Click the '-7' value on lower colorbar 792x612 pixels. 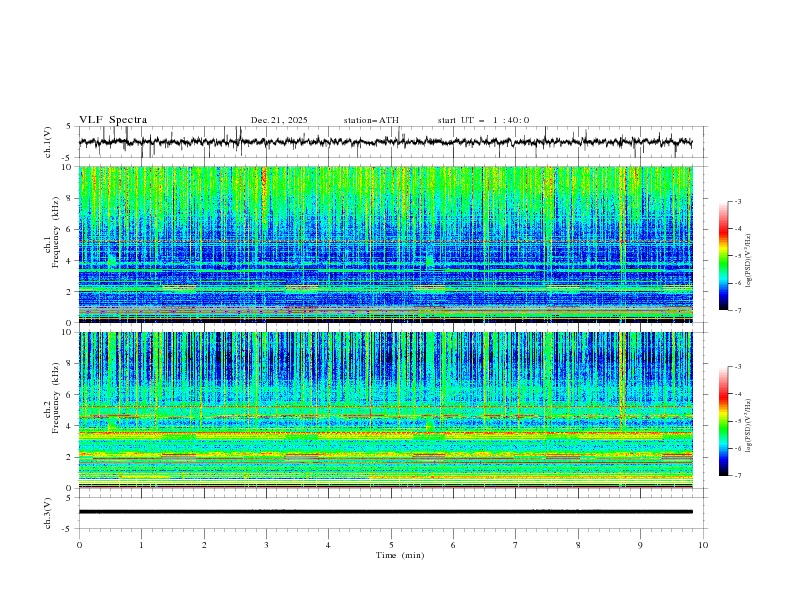coord(738,476)
